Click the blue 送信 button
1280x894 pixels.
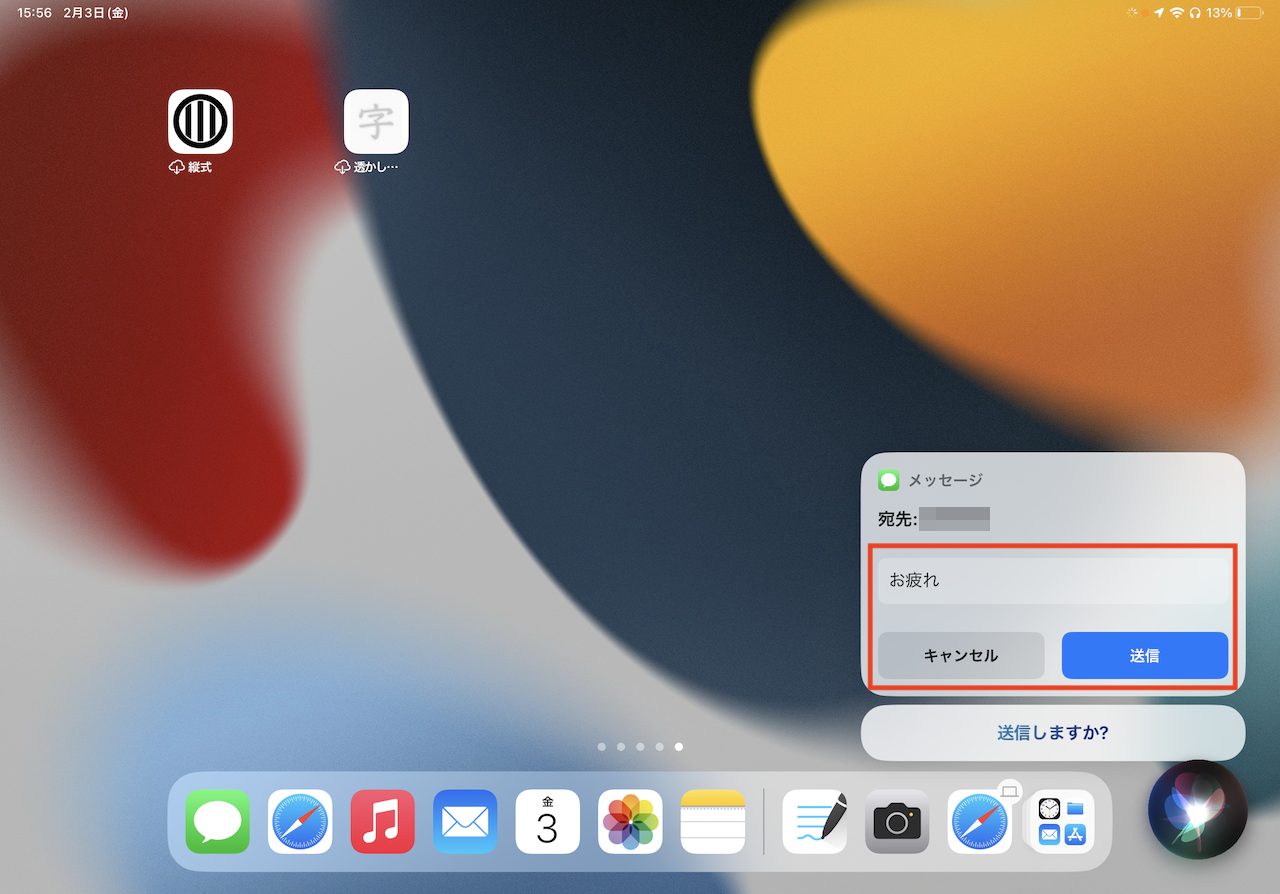tap(1145, 656)
